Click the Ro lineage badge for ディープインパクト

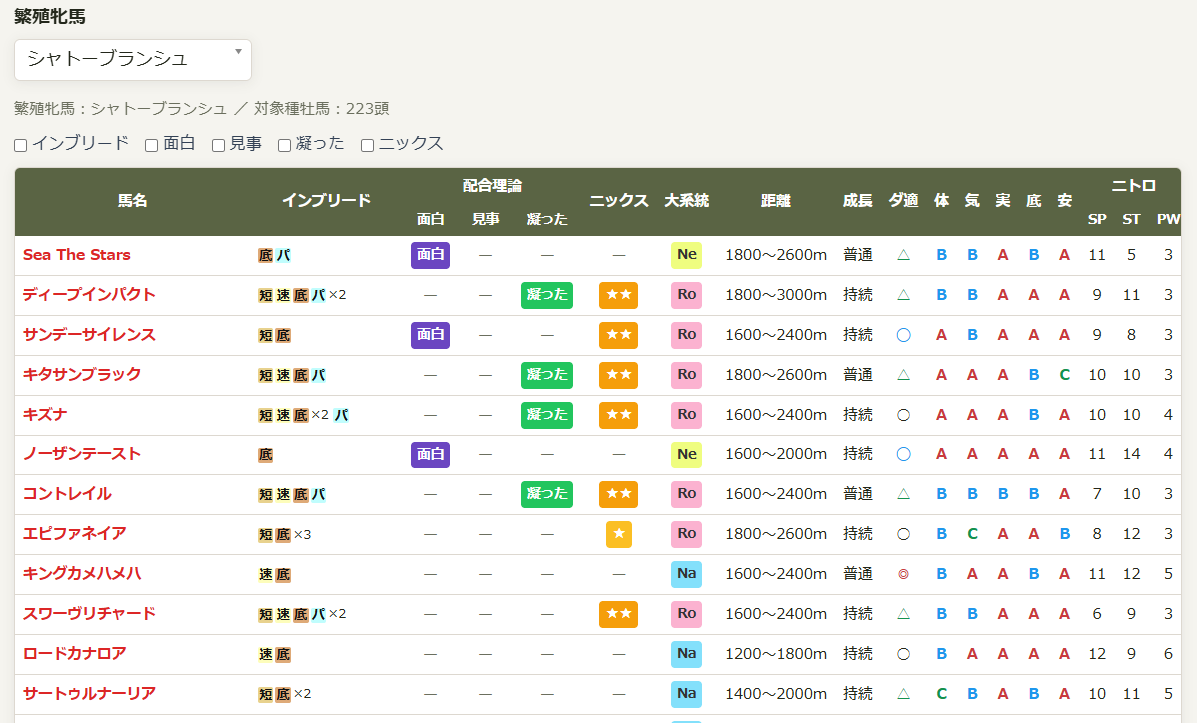click(x=686, y=295)
